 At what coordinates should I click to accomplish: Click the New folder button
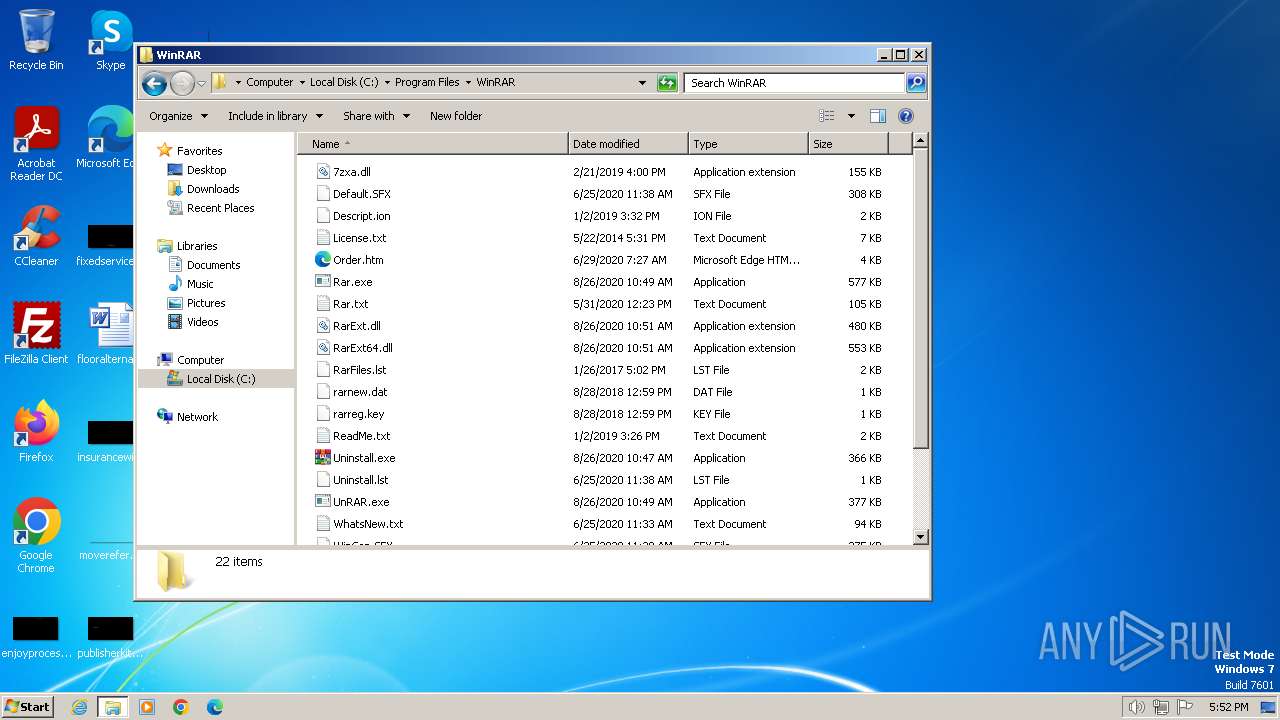tap(456, 116)
